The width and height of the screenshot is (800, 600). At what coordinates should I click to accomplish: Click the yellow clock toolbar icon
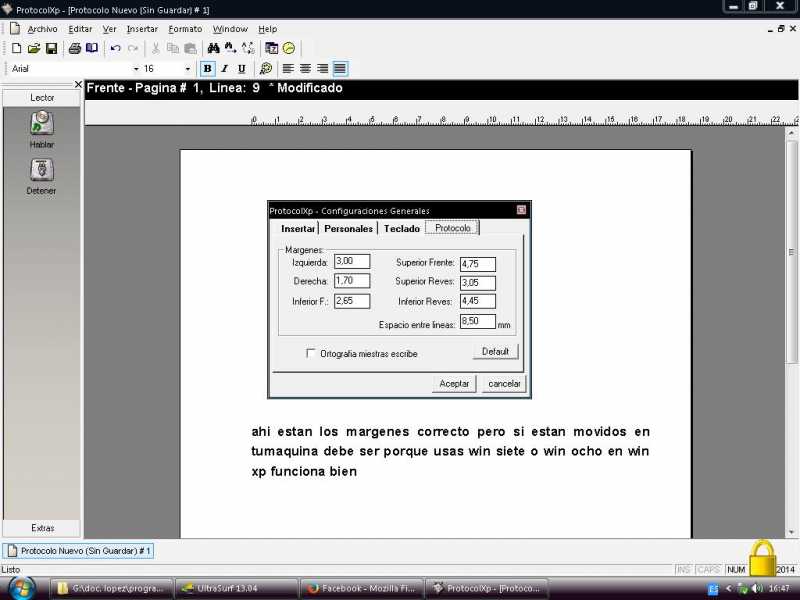tap(289, 48)
